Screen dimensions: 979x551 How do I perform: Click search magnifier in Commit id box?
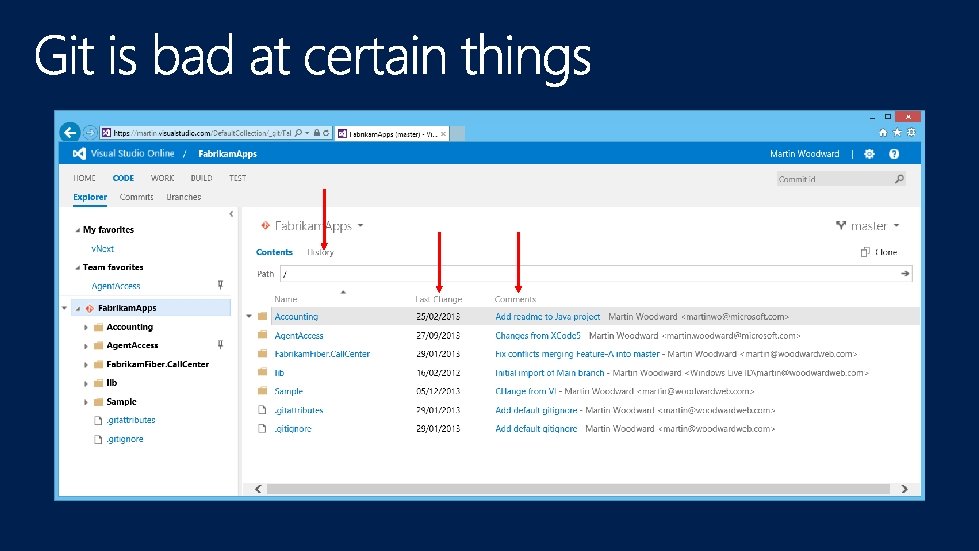[899, 179]
